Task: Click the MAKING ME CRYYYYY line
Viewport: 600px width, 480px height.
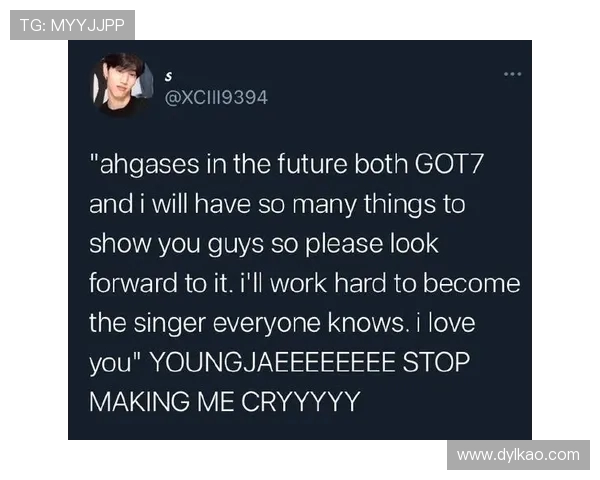Action: (x=225, y=402)
